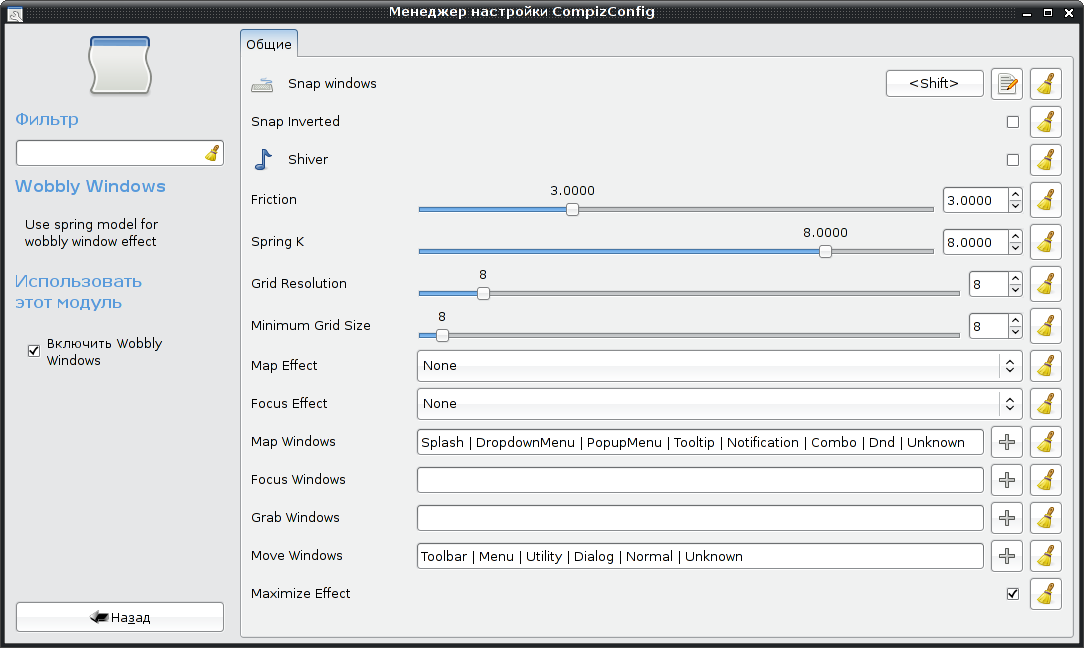Screen dimensions: 1084x648
Task: Reset Map Windows broom icon
Action: (1045, 442)
